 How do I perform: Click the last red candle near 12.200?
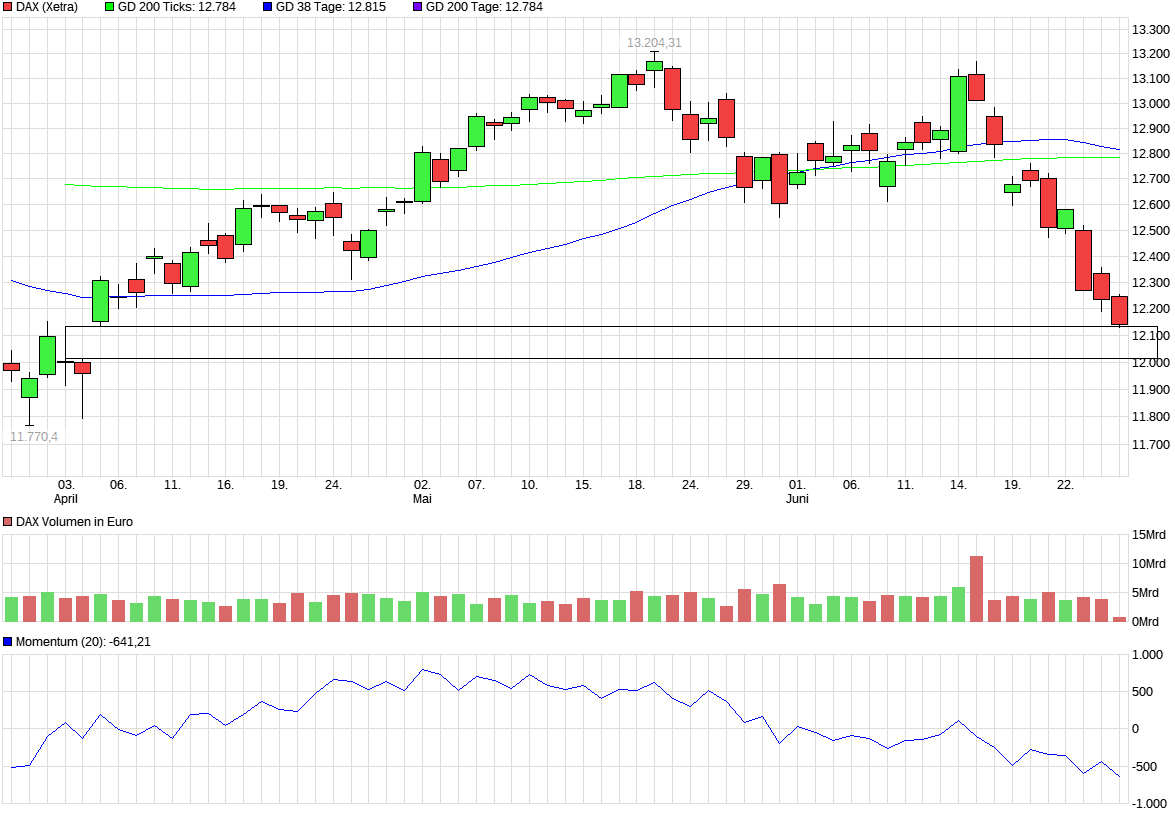[x=1120, y=310]
